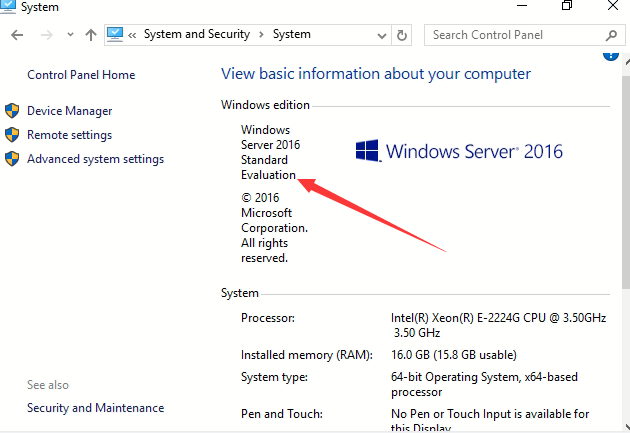Click the '16.0 GB (15.8 GB usable)' value
This screenshot has width=630, height=433.
[454, 355]
